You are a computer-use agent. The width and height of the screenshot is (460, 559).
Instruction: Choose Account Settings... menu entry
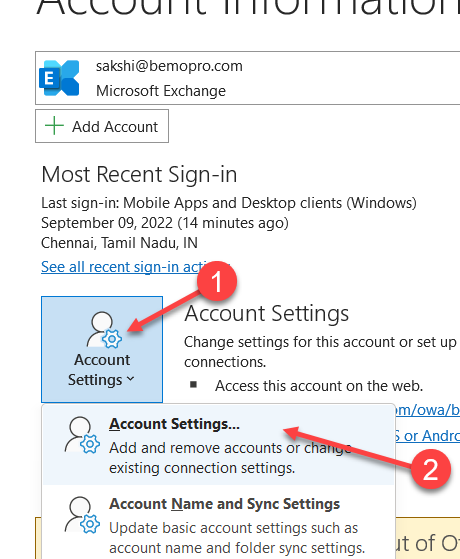218,445
